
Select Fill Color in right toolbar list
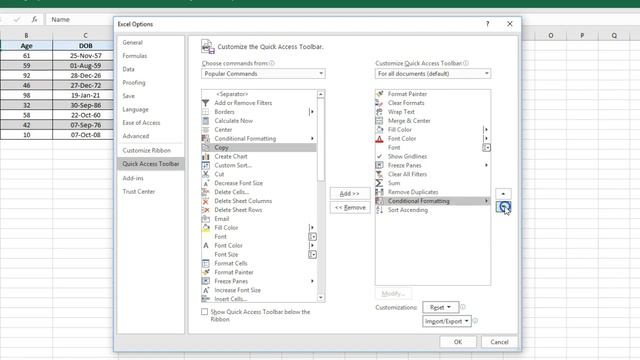tap(433, 130)
